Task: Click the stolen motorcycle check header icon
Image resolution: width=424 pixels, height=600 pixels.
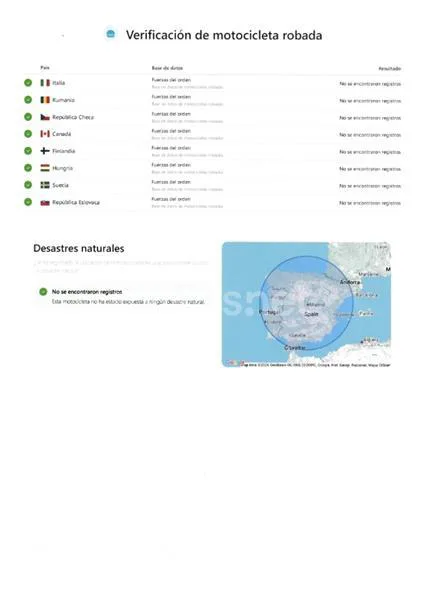Action: click(111, 34)
